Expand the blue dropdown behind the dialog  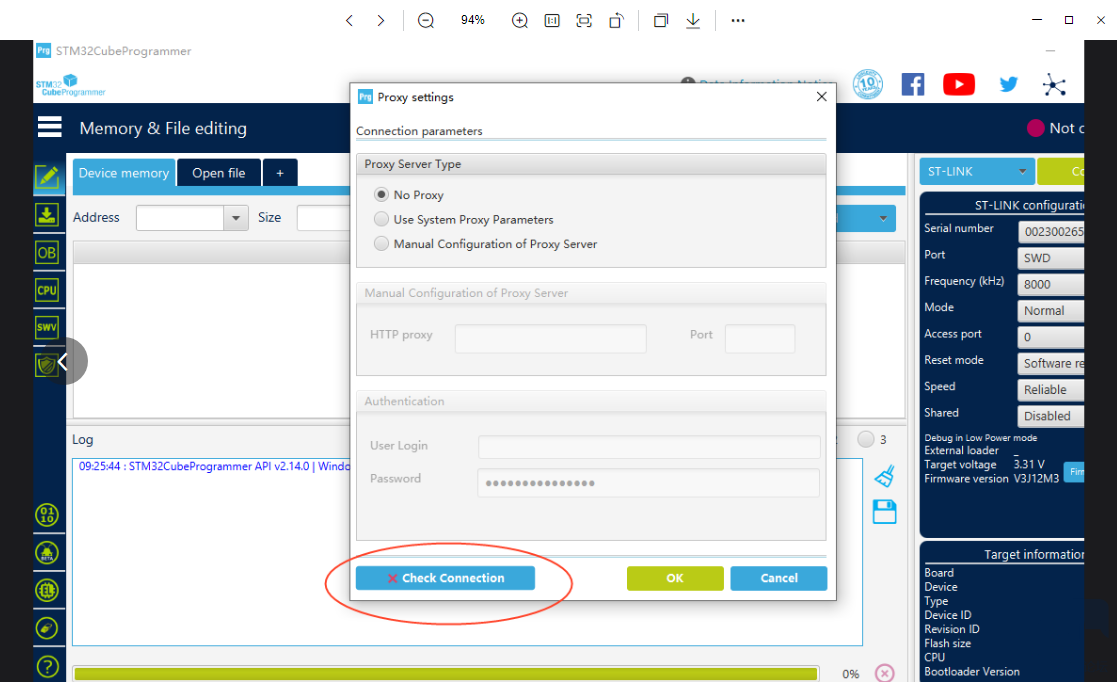882,218
